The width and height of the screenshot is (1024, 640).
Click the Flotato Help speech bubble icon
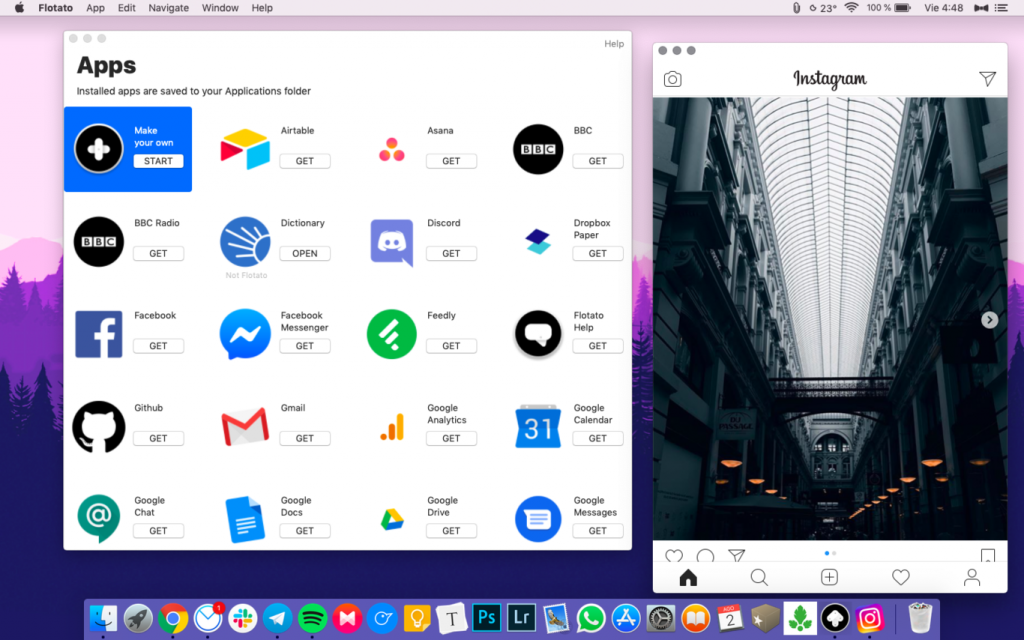538,334
